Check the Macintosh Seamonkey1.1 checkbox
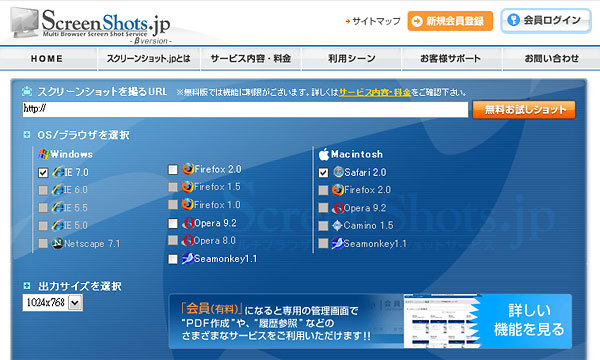The width and height of the screenshot is (600, 360). click(323, 243)
